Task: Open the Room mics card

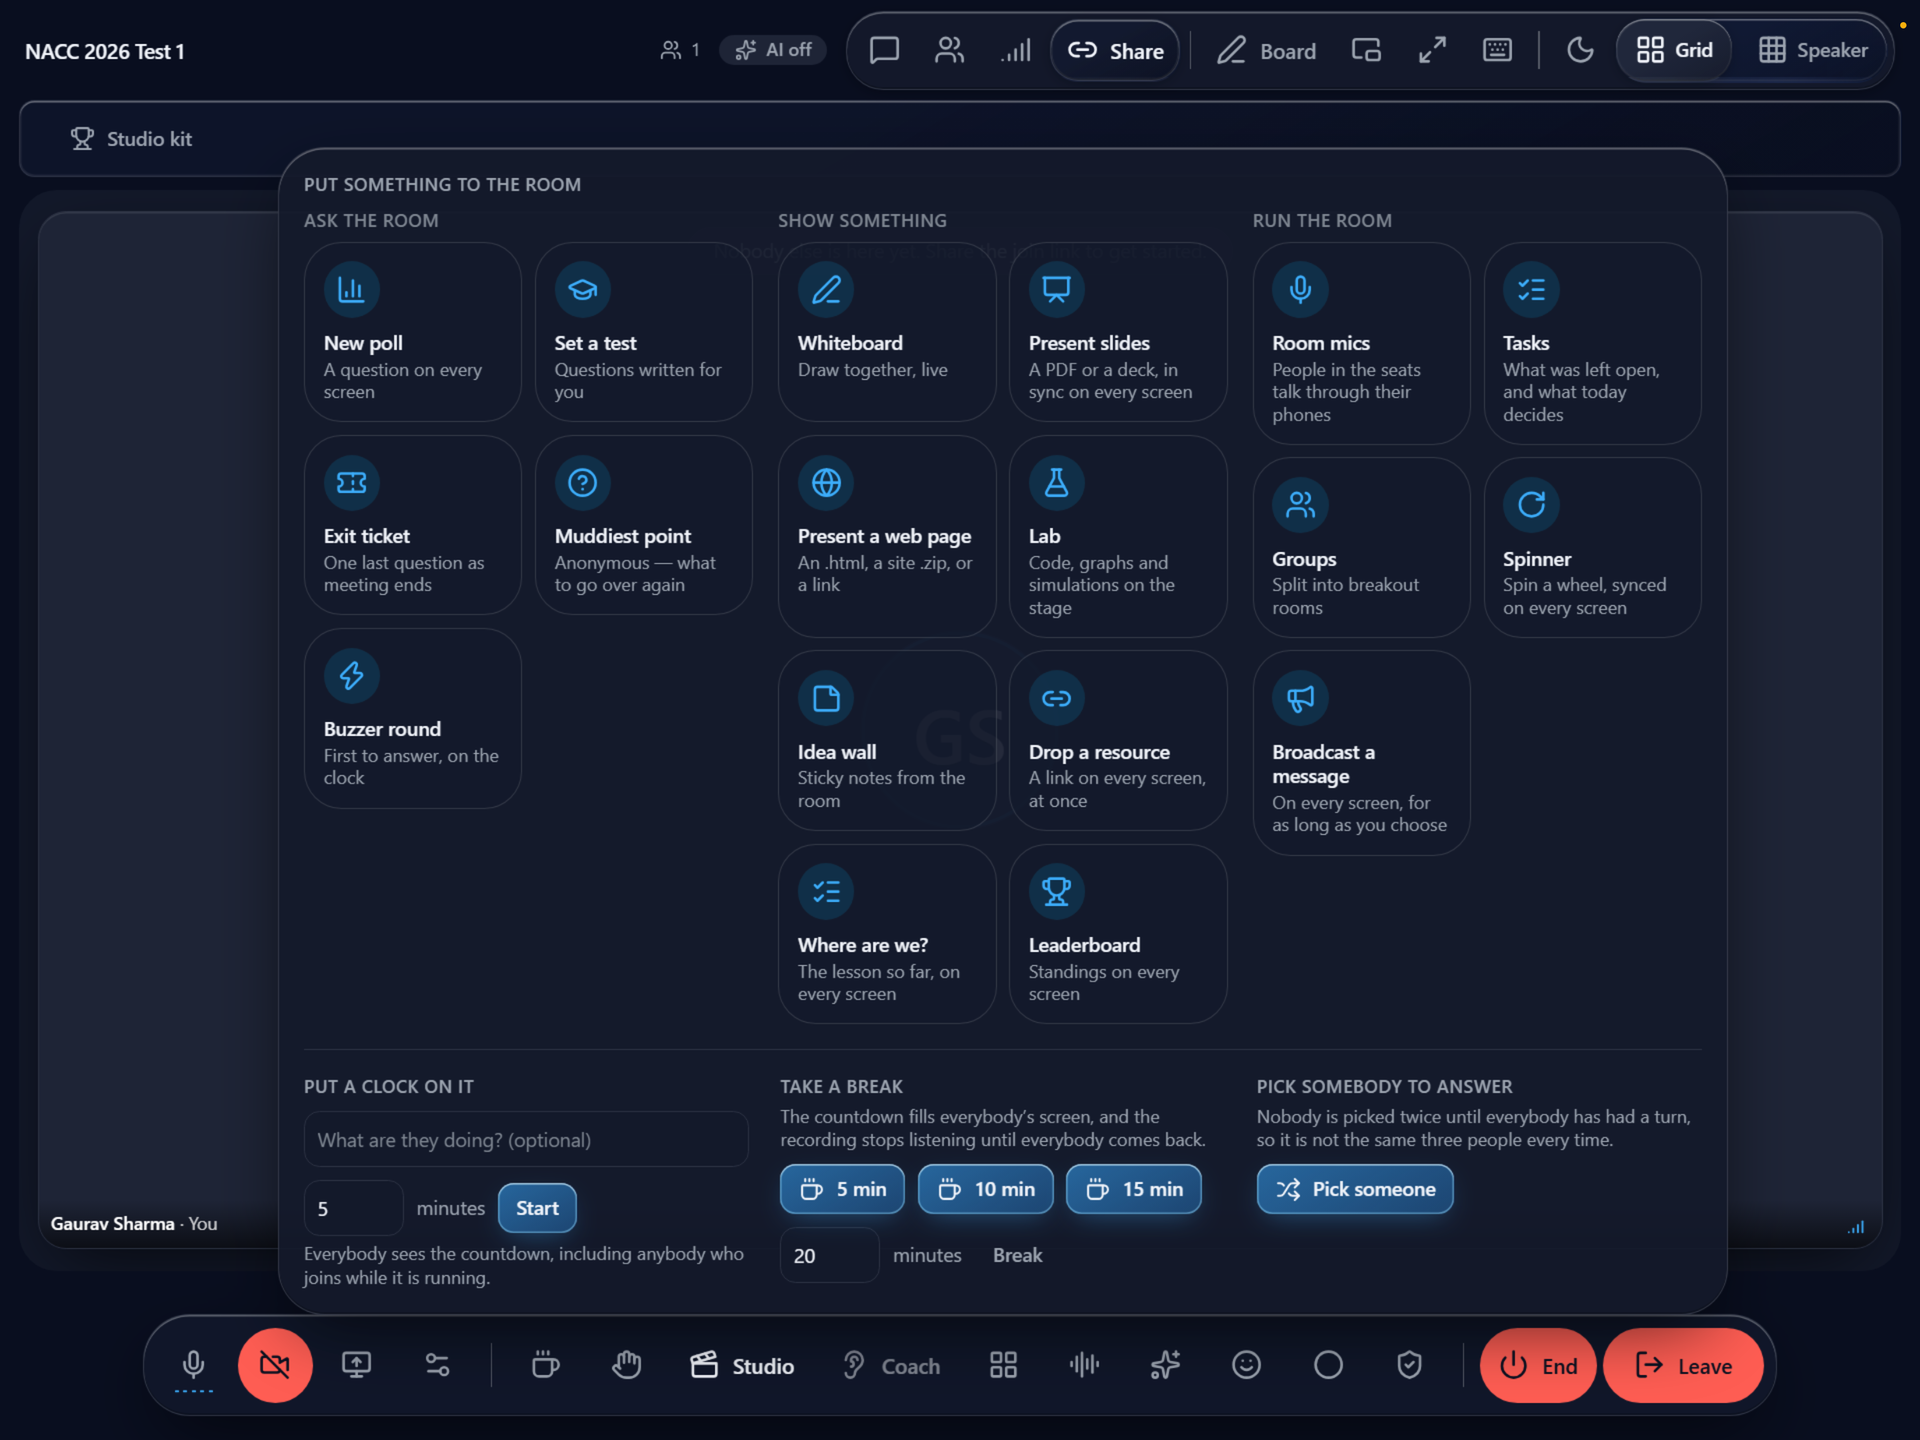Action: tap(1361, 343)
